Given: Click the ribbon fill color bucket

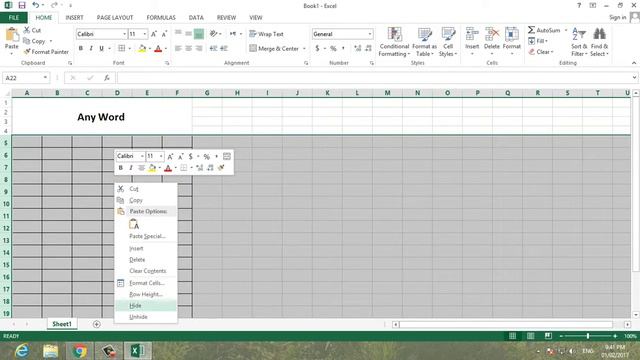Looking at the screenshot, I should pyautogui.click(x=142, y=49).
